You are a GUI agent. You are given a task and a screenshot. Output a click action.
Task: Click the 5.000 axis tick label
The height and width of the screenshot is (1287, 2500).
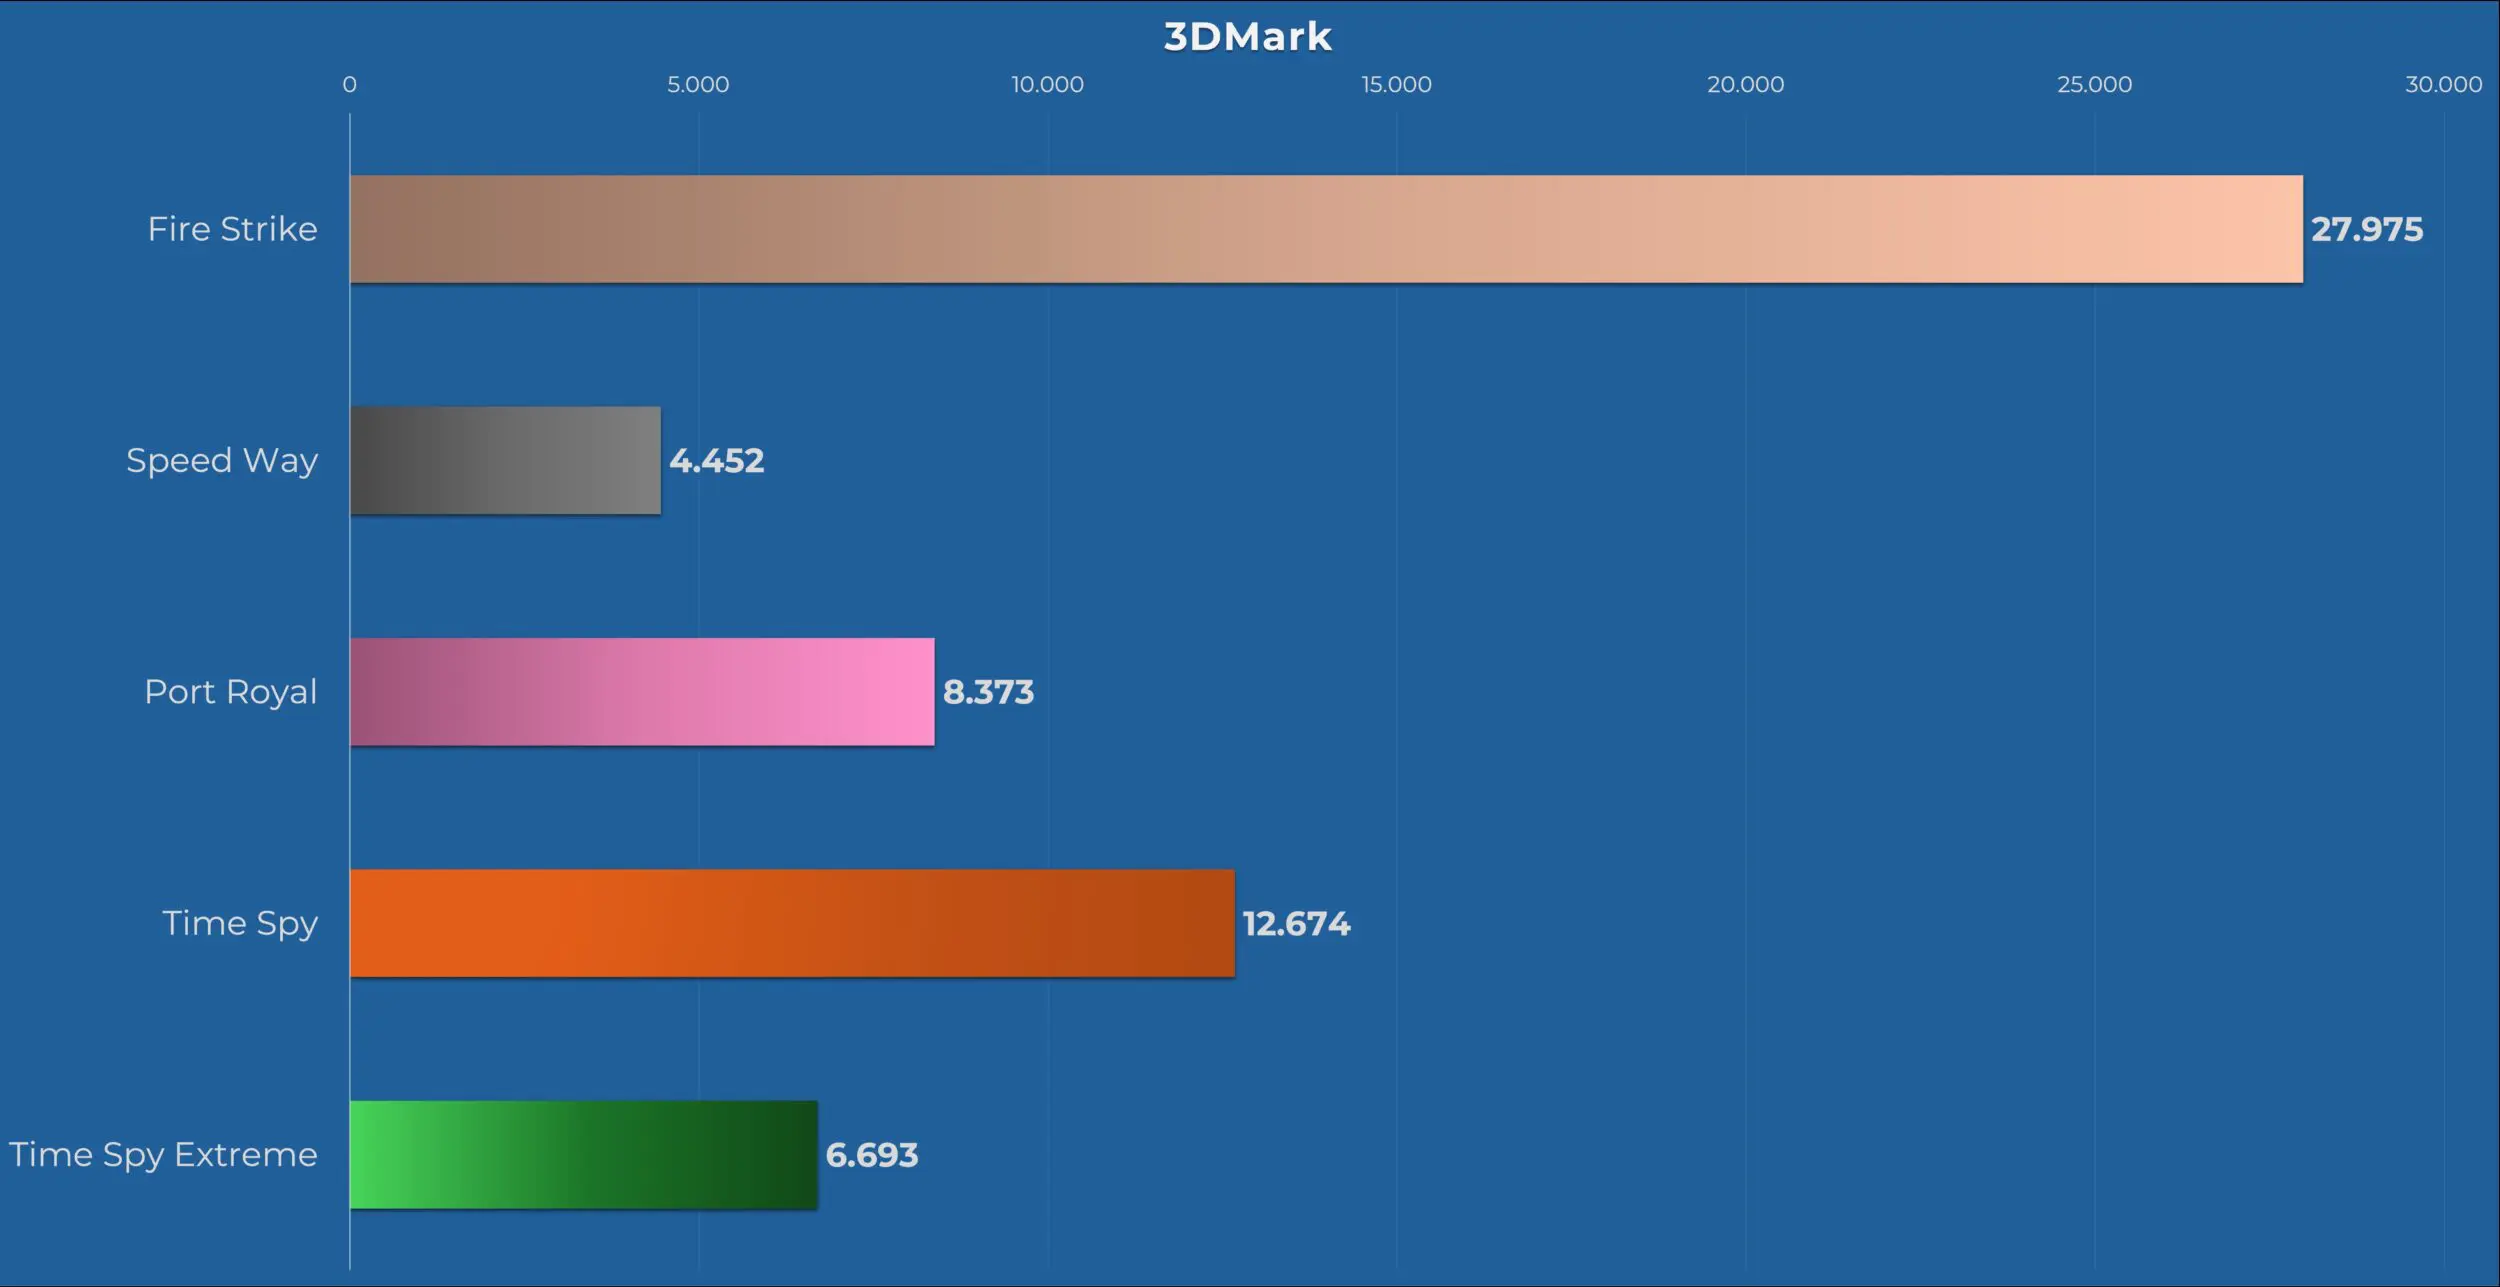coord(698,85)
